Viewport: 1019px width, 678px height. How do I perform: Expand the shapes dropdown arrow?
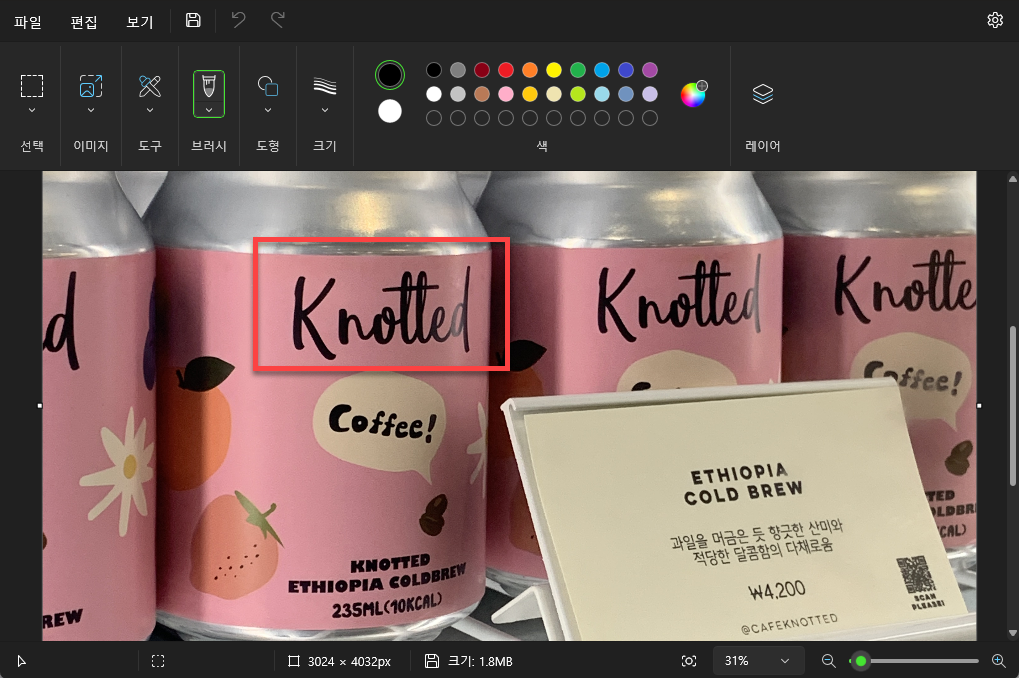268,111
